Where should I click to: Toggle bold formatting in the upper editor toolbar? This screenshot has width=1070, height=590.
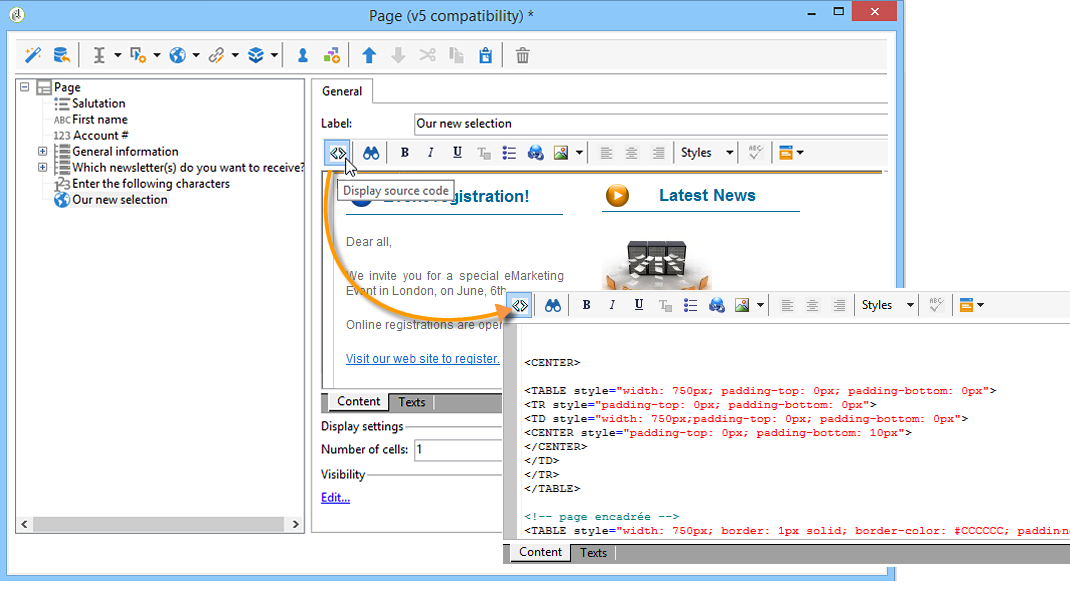coord(405,153)
